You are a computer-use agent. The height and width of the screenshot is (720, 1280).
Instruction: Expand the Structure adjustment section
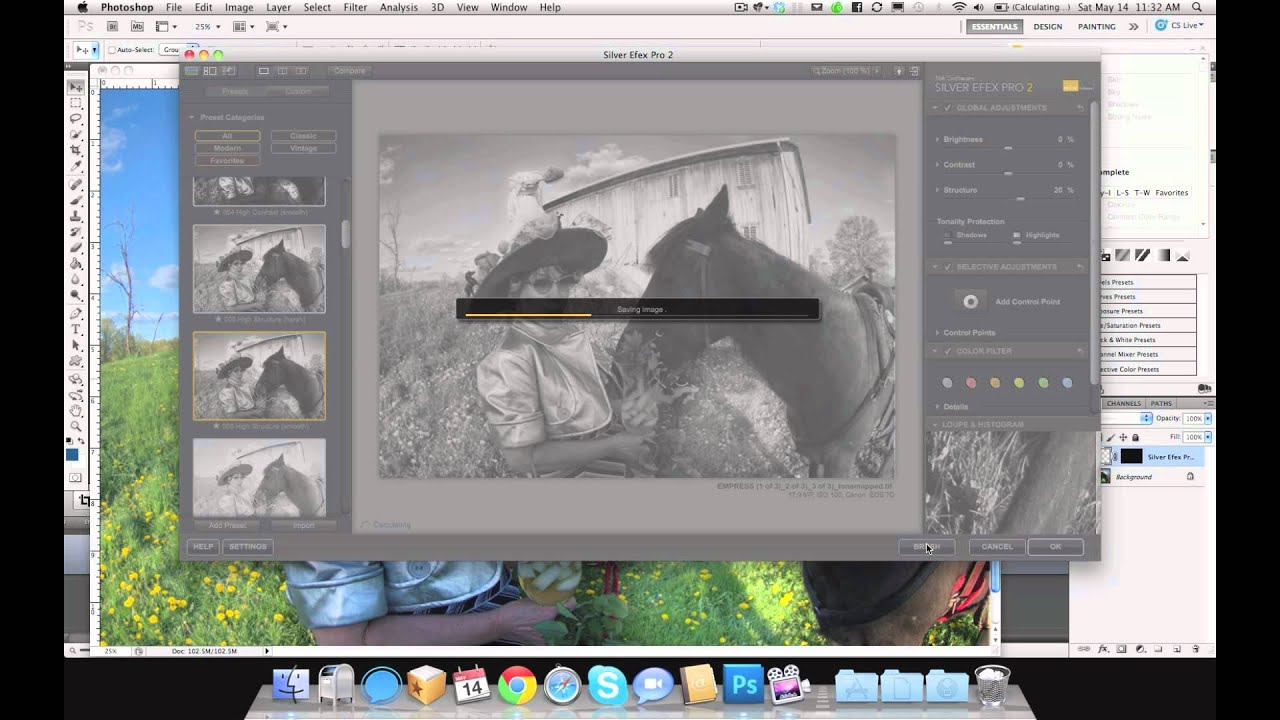[938, 189]
